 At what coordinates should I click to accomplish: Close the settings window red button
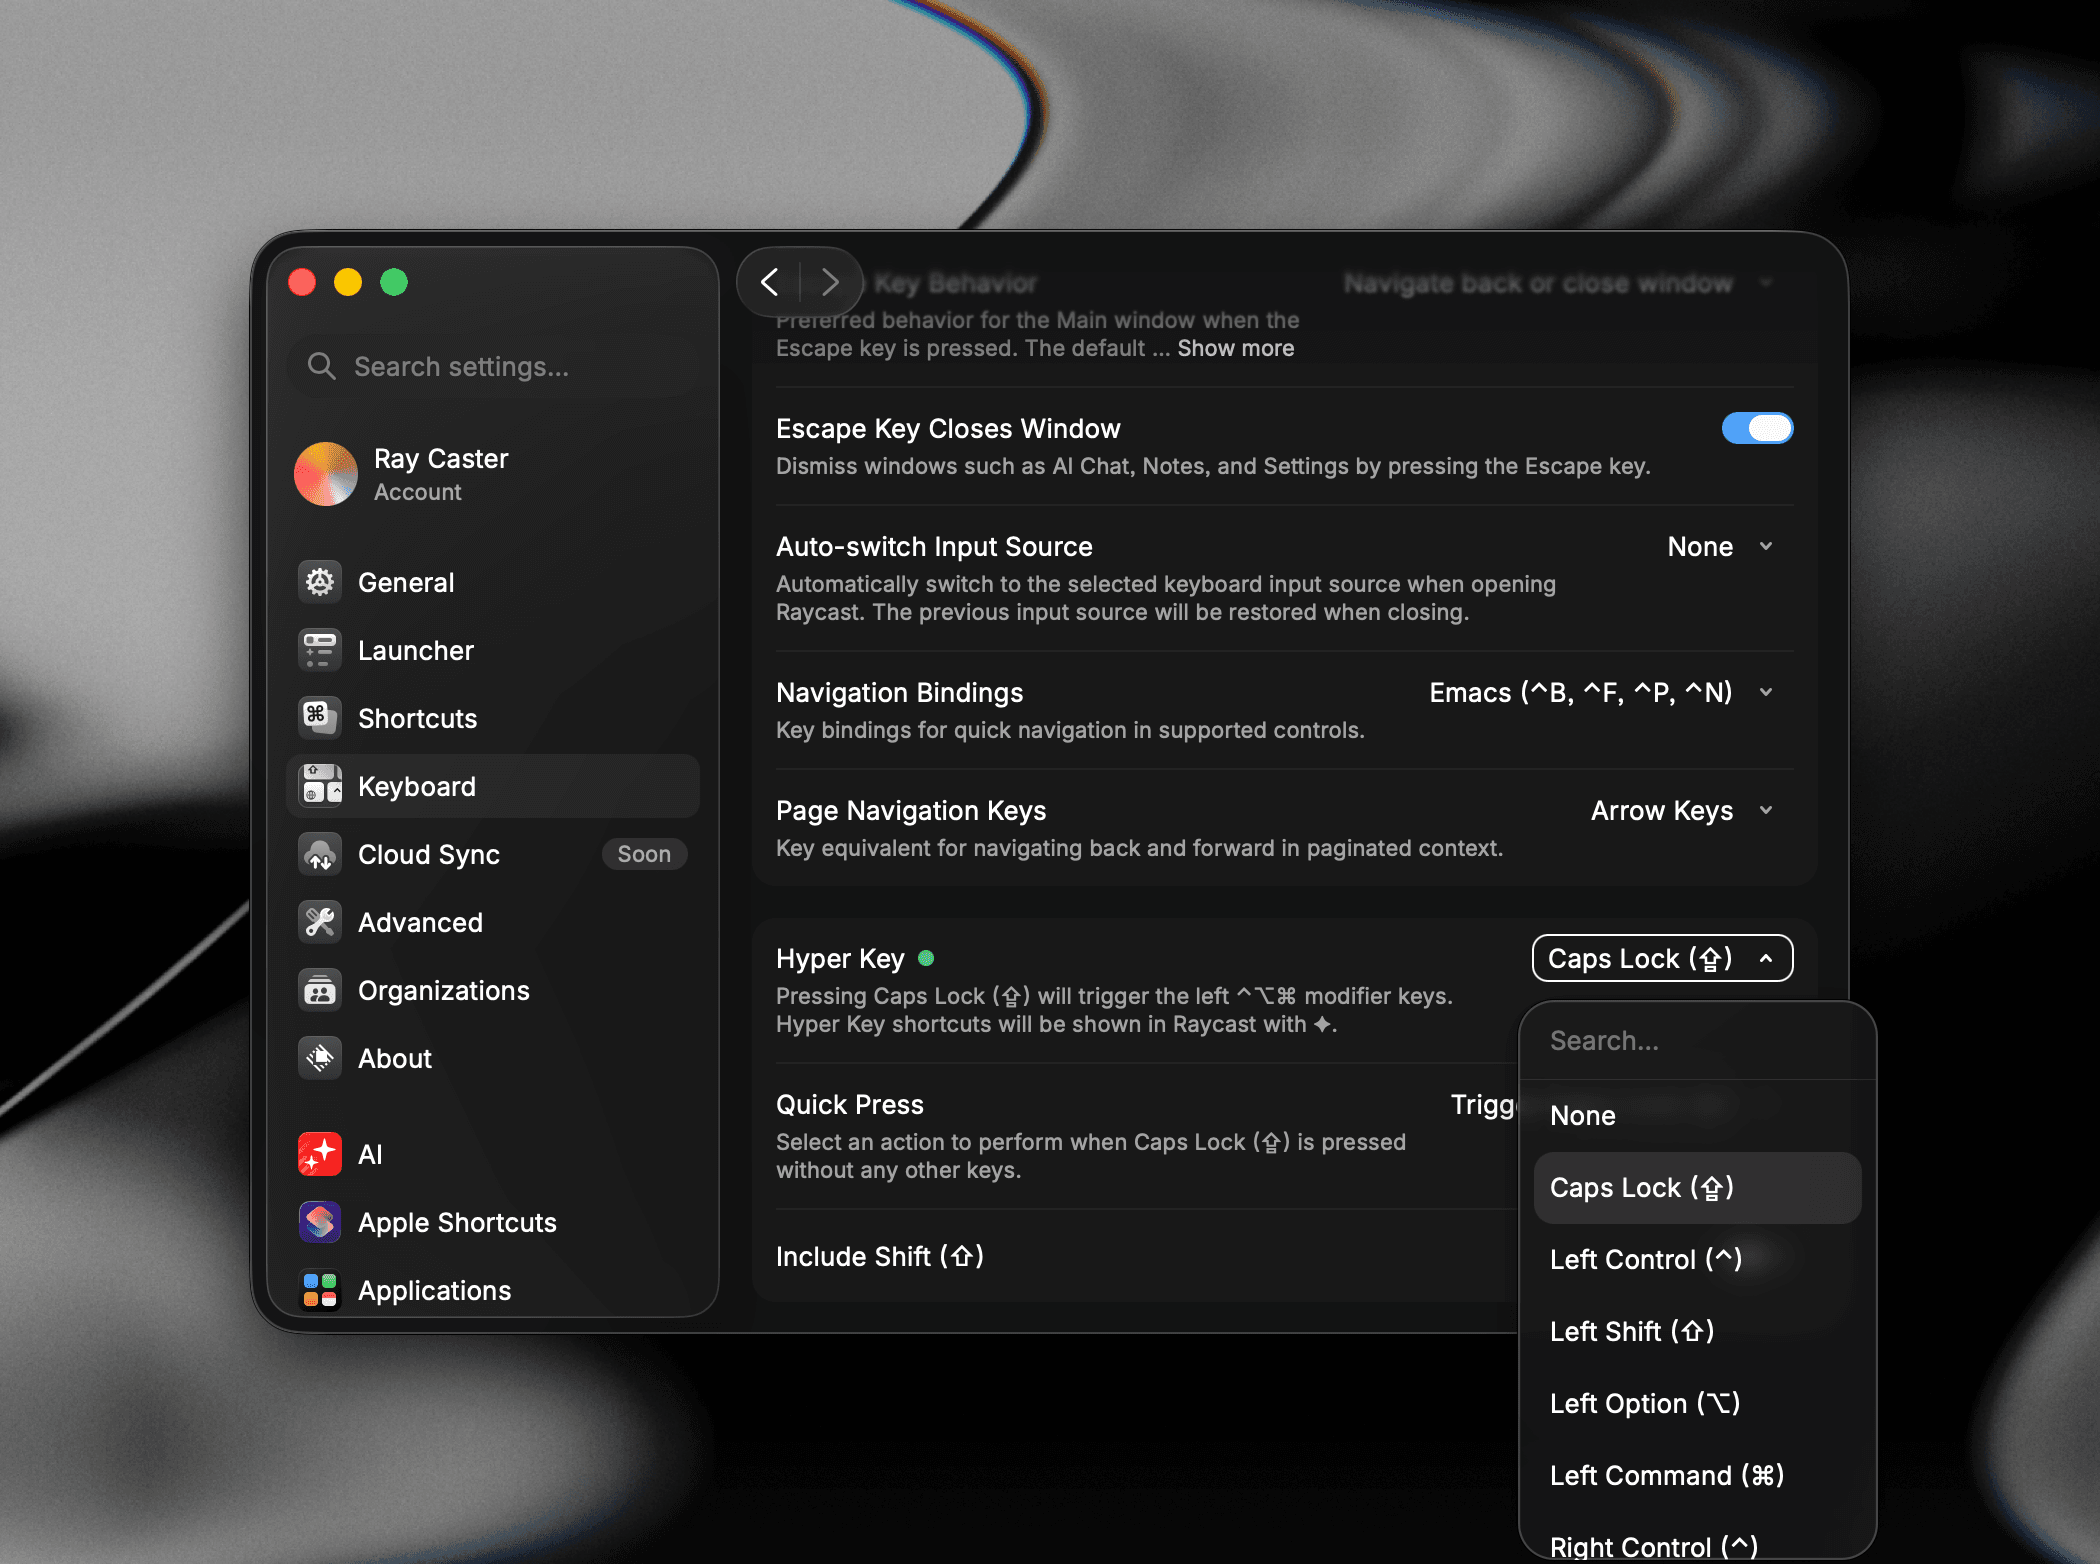point(302,282)
